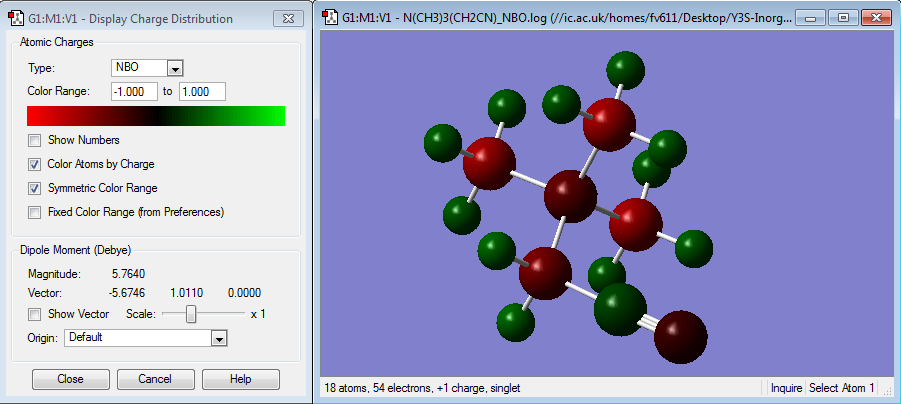Edit the Color Range minimum field -1.000

click(x=134, y=92)
